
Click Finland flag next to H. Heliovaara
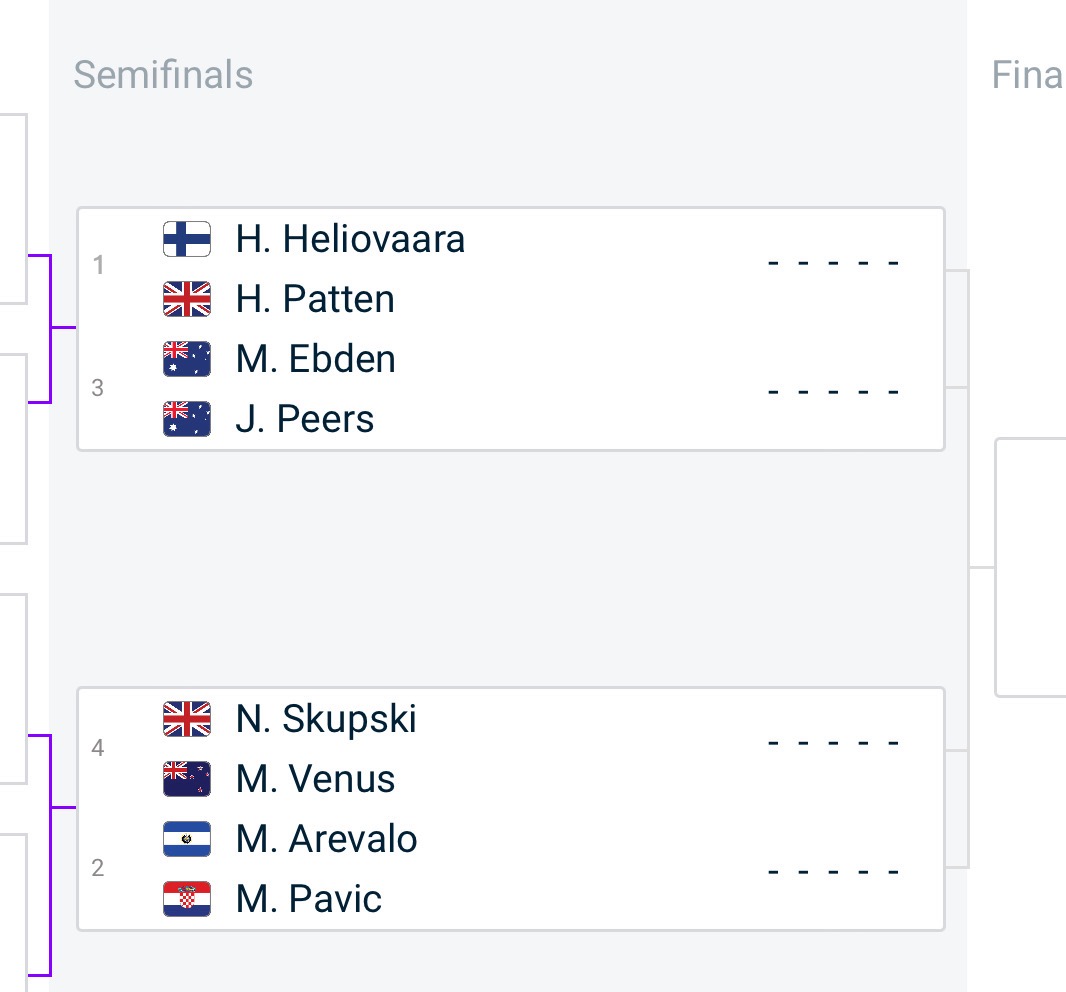tap(187, 239)
